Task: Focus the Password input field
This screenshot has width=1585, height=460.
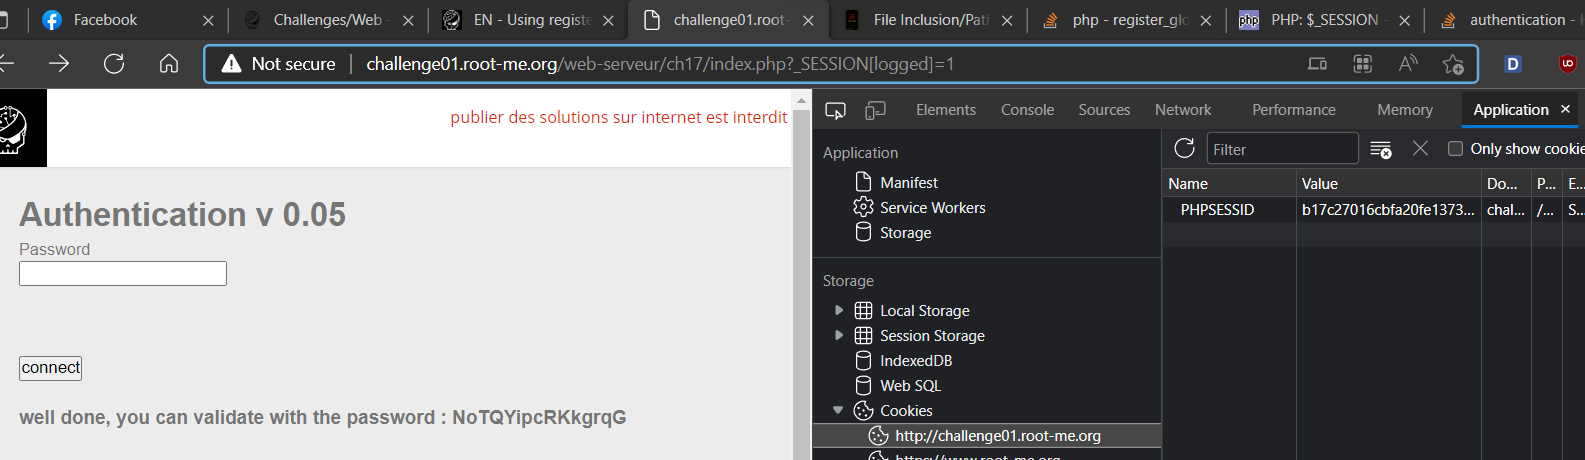Action: pos(123,274)
